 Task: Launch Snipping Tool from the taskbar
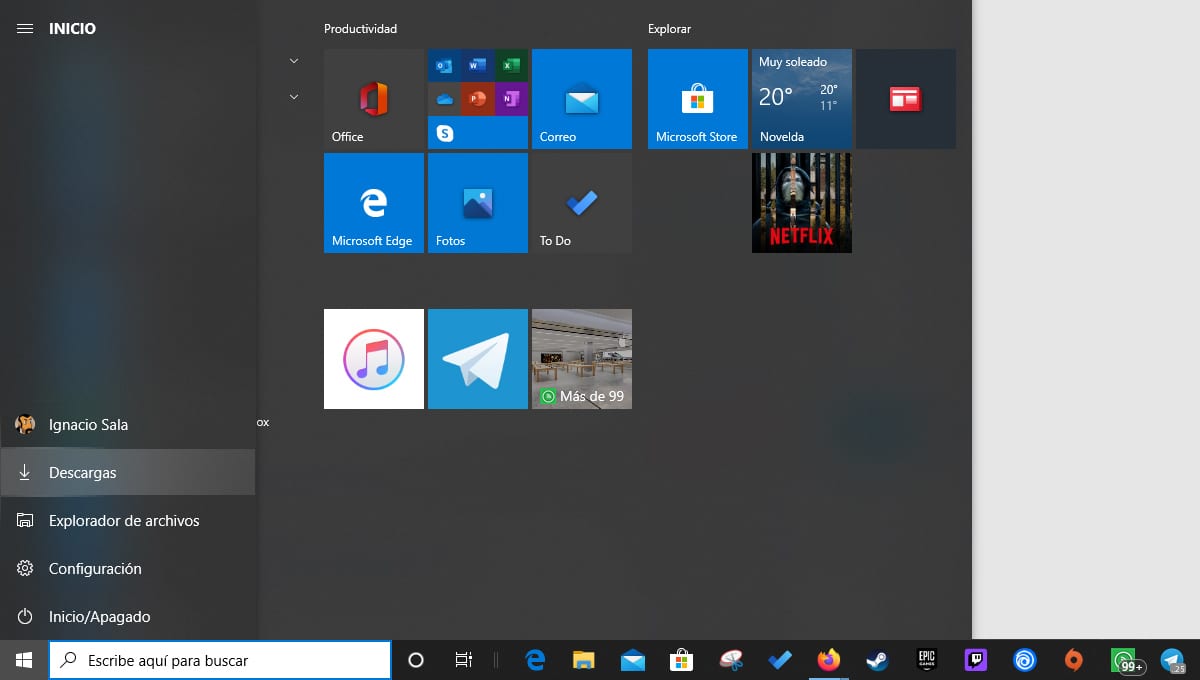coord(731,660)
